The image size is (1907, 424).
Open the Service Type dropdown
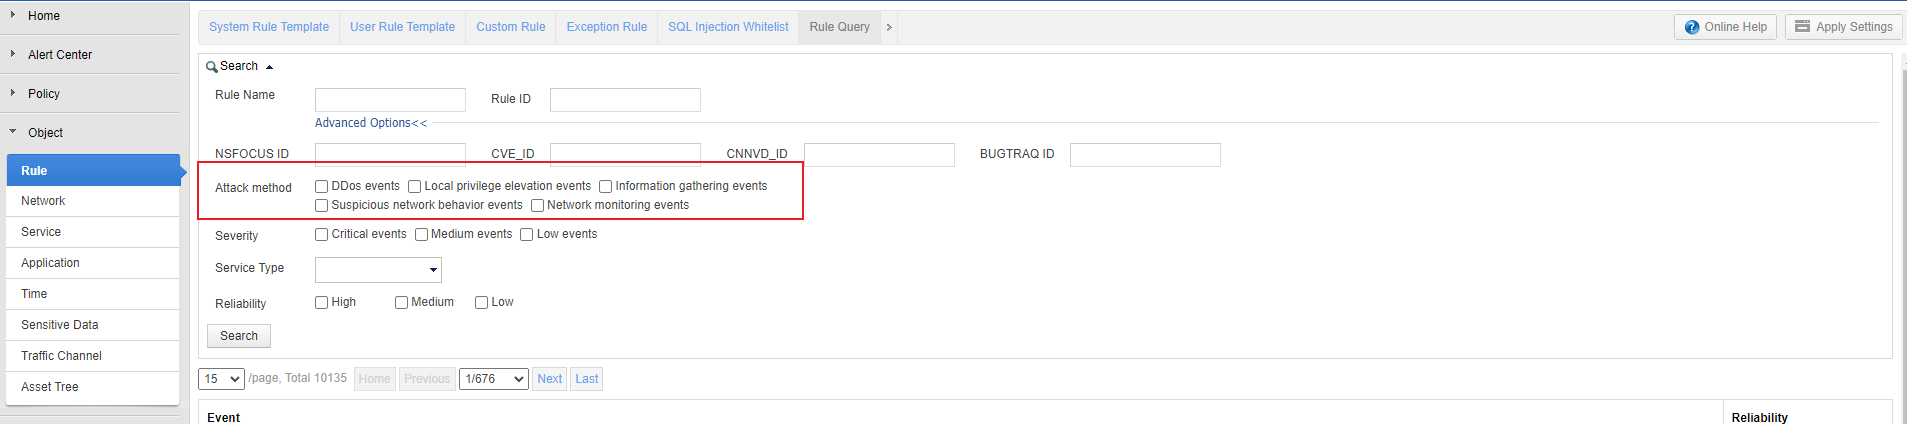tap(378, 270)
